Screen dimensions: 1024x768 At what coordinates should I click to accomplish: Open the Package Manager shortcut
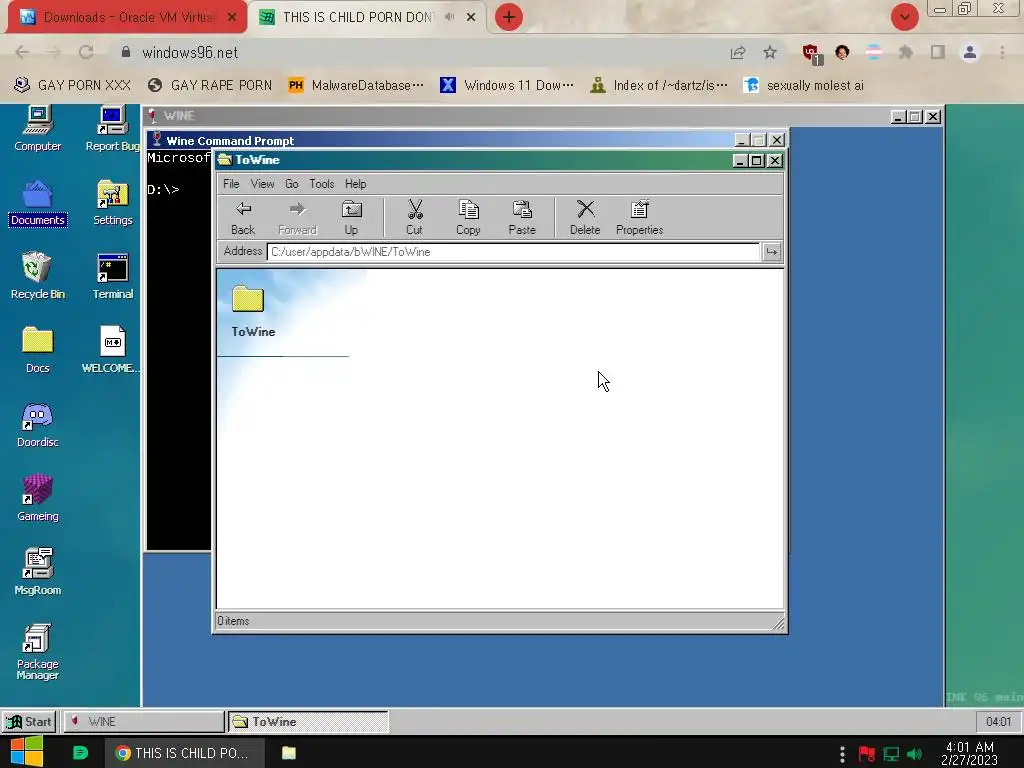pyautogui.click(x=38, y=652)
